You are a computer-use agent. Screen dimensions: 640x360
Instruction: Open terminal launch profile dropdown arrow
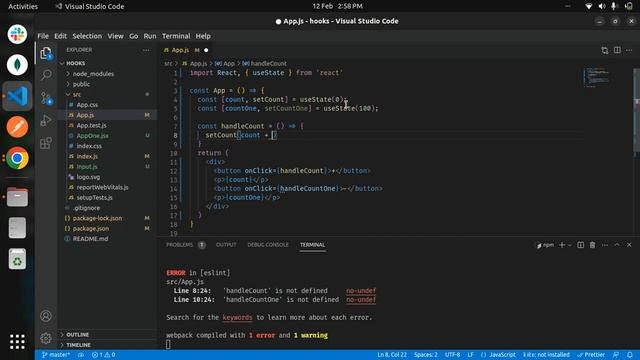[x=570, y=245]
